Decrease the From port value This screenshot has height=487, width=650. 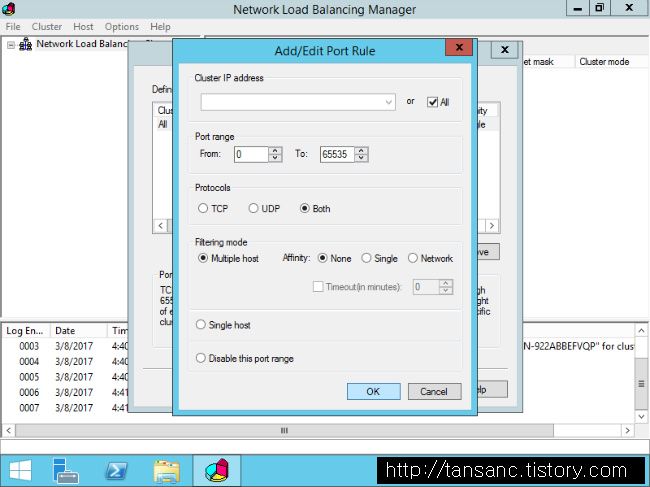(275, 158)
